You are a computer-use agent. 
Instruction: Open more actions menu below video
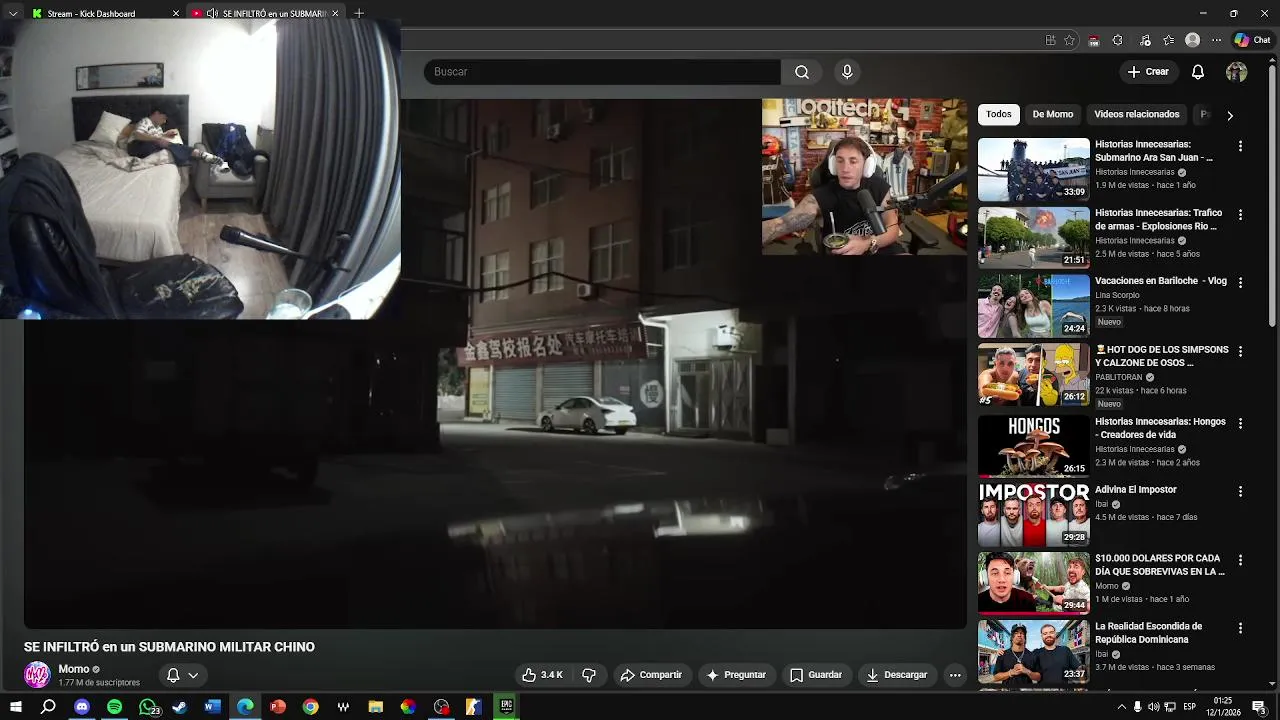pyautogui.click(x=955, y=675)
